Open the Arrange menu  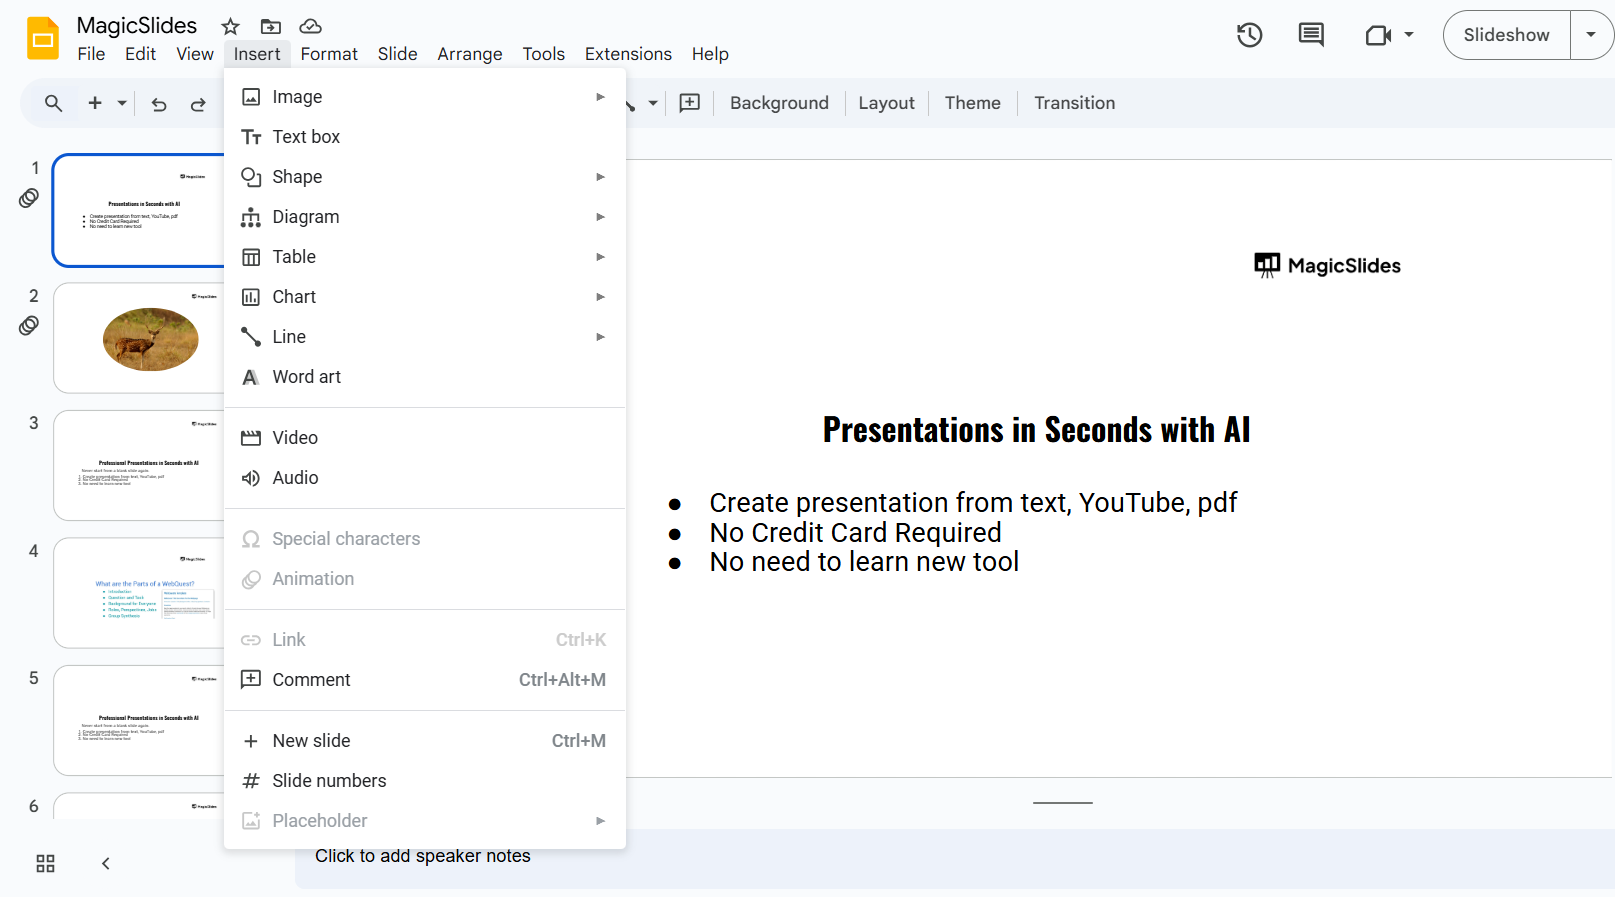click(470, 54)
